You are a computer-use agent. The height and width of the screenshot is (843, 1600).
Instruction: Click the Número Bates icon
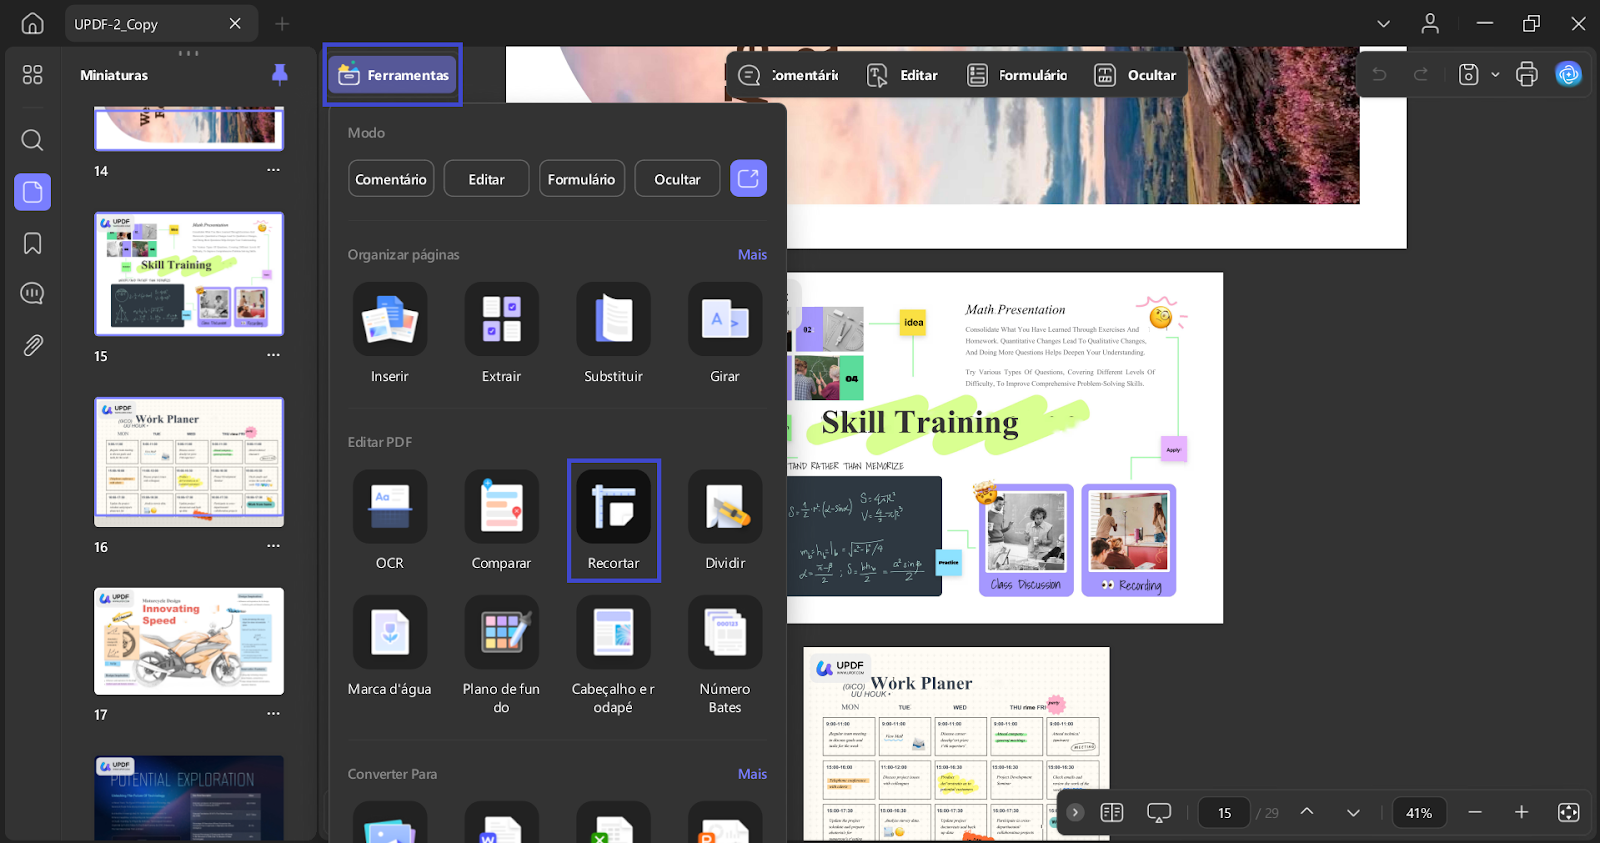[725, 632]
